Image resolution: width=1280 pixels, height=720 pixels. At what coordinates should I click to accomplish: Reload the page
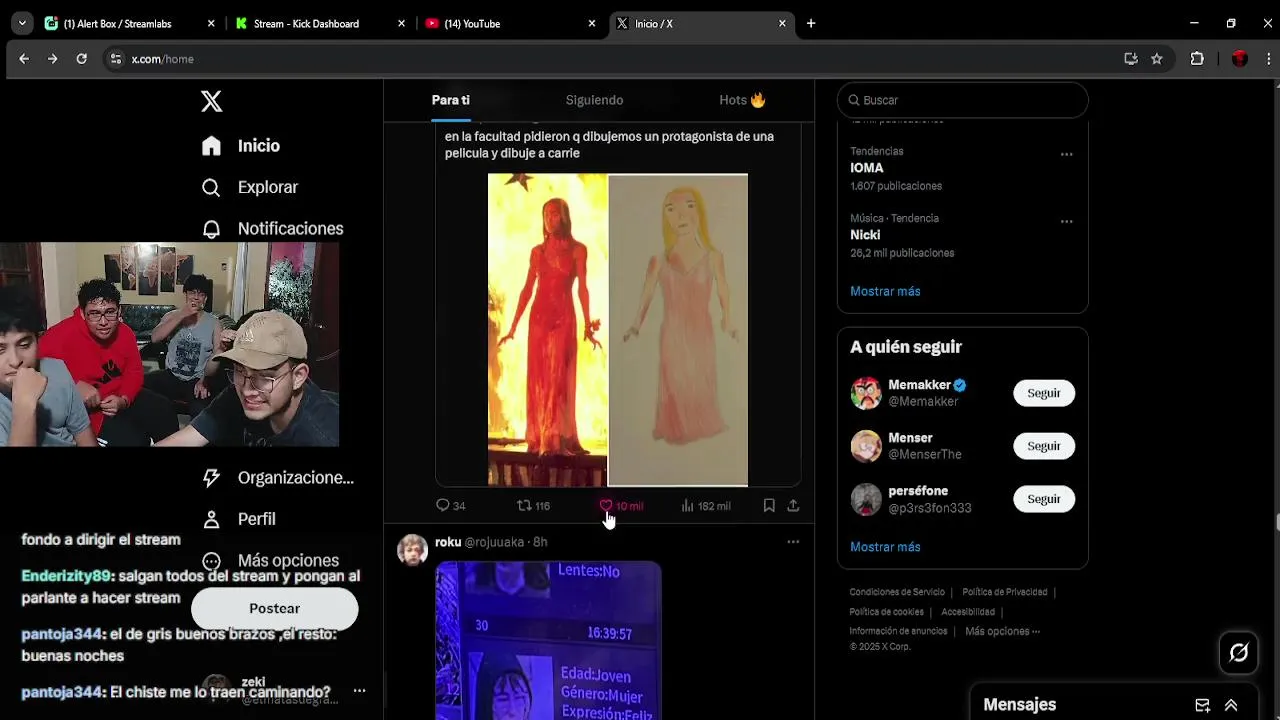(82, 59)
